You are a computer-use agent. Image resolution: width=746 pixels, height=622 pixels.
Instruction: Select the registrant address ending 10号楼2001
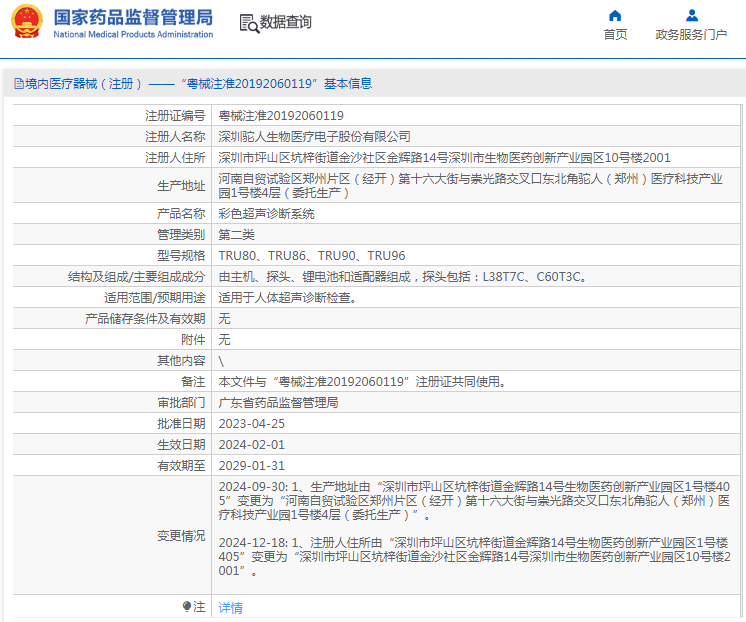tap(444, 158)
